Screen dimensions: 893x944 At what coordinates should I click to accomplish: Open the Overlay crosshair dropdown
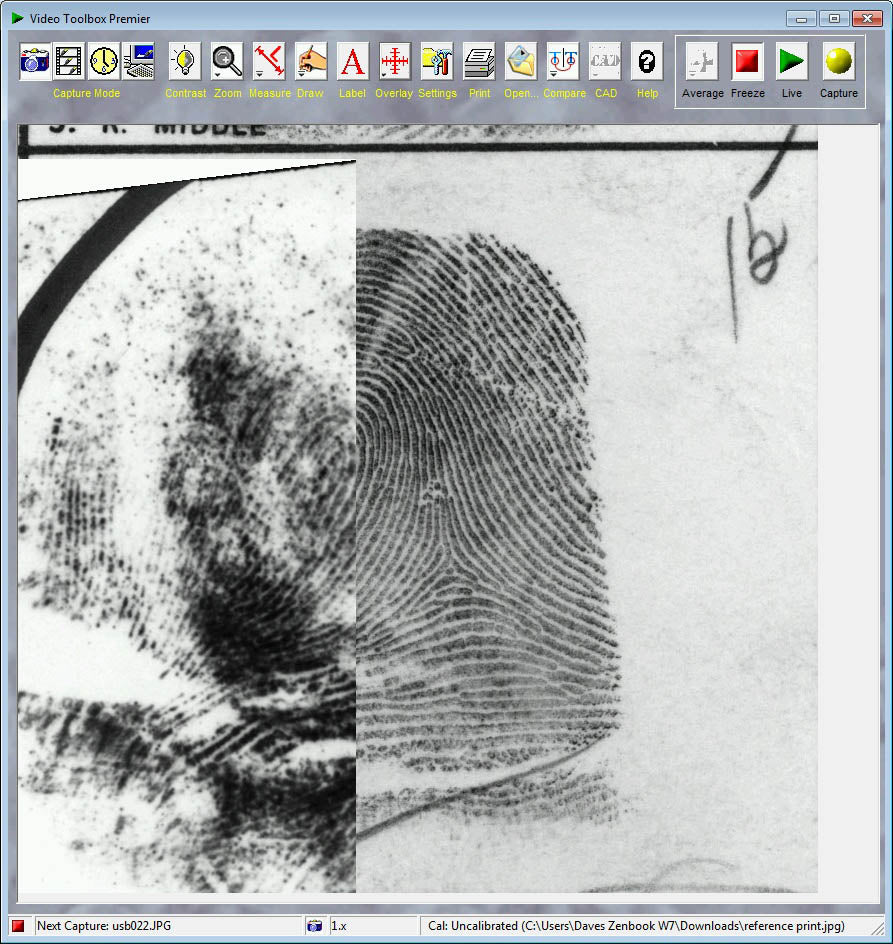(x=395, y=62)
